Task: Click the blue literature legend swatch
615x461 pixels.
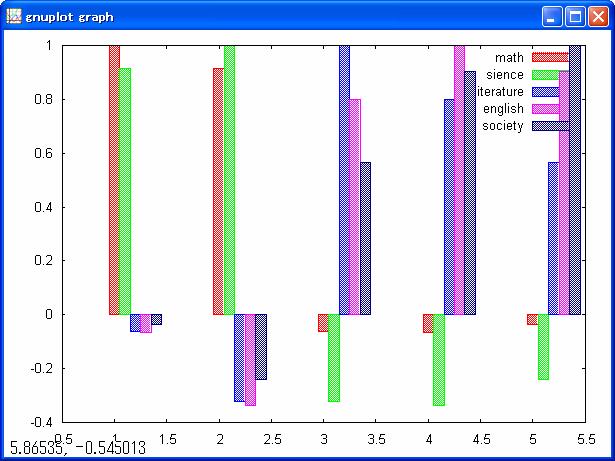Action: click(x=549, y=92)
